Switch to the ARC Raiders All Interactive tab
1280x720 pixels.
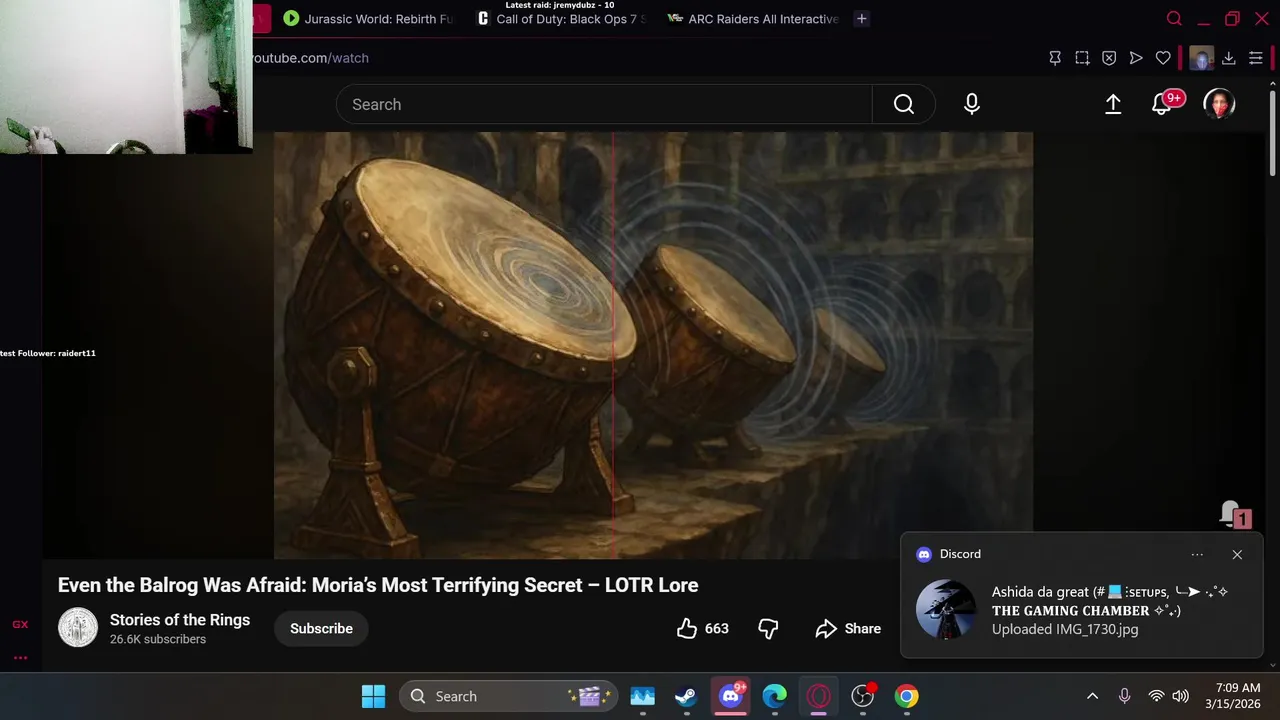tap(752, 18)
